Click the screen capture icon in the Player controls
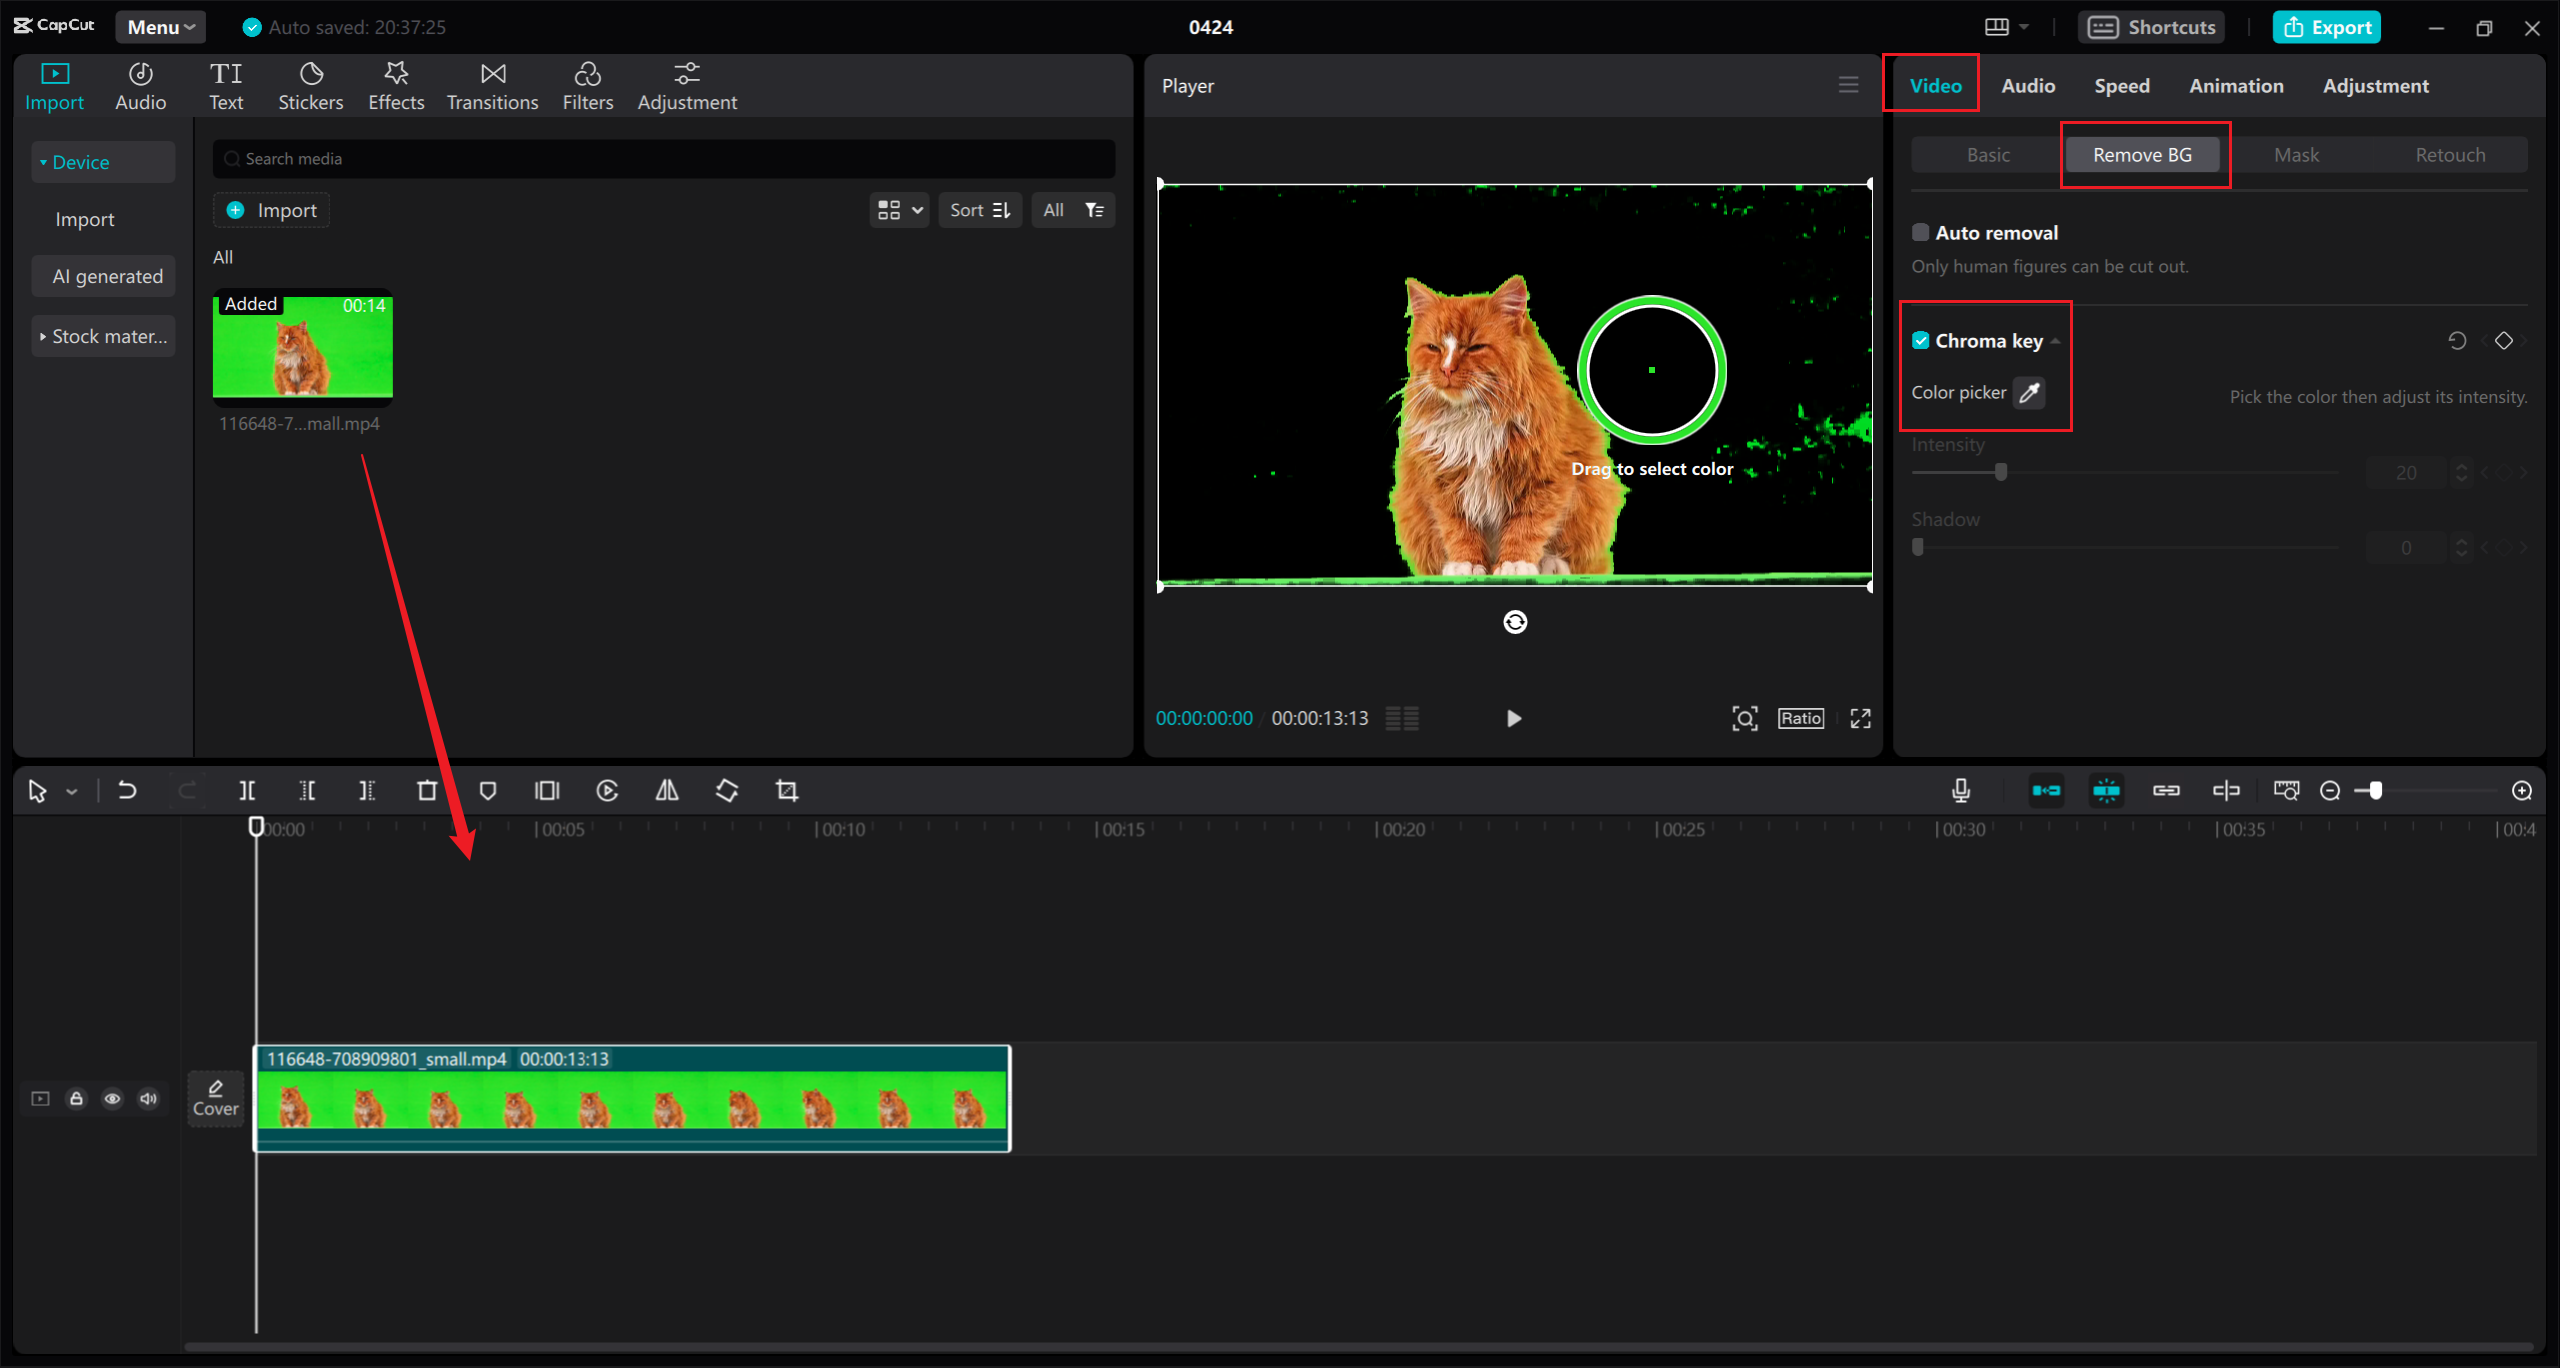2560x1368 pixels. point(1744,718)
